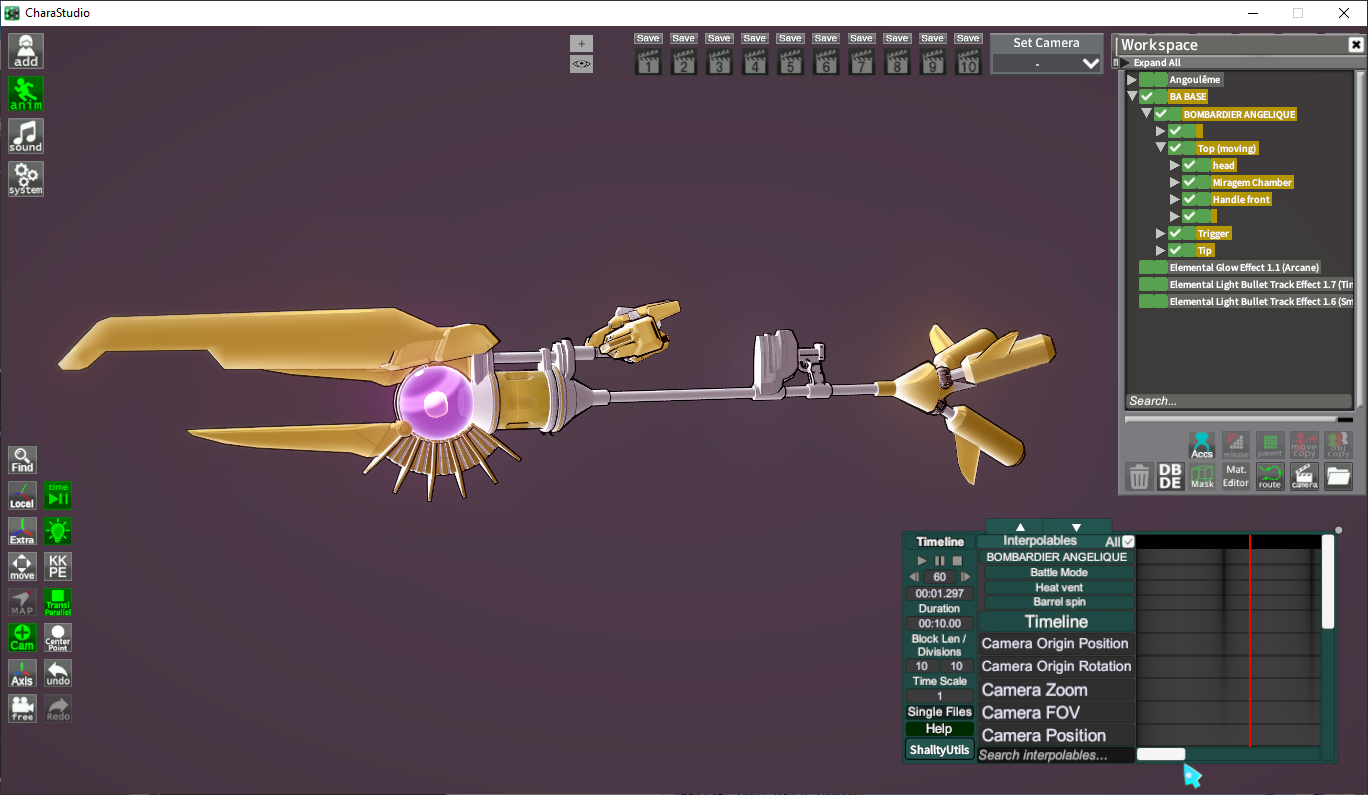Toggle Transl Parallel mode
Screen dimensions: 1368x795
click(x=58, y=603)
